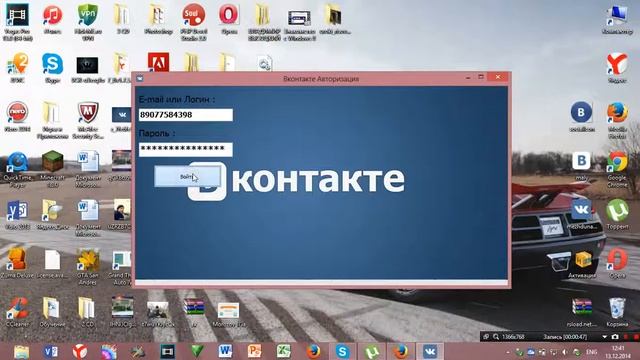Open Yandex browser from the taskbar
The height and width of the screenshot is (360, 640).
pyautogui.click(x=80, y=351)
